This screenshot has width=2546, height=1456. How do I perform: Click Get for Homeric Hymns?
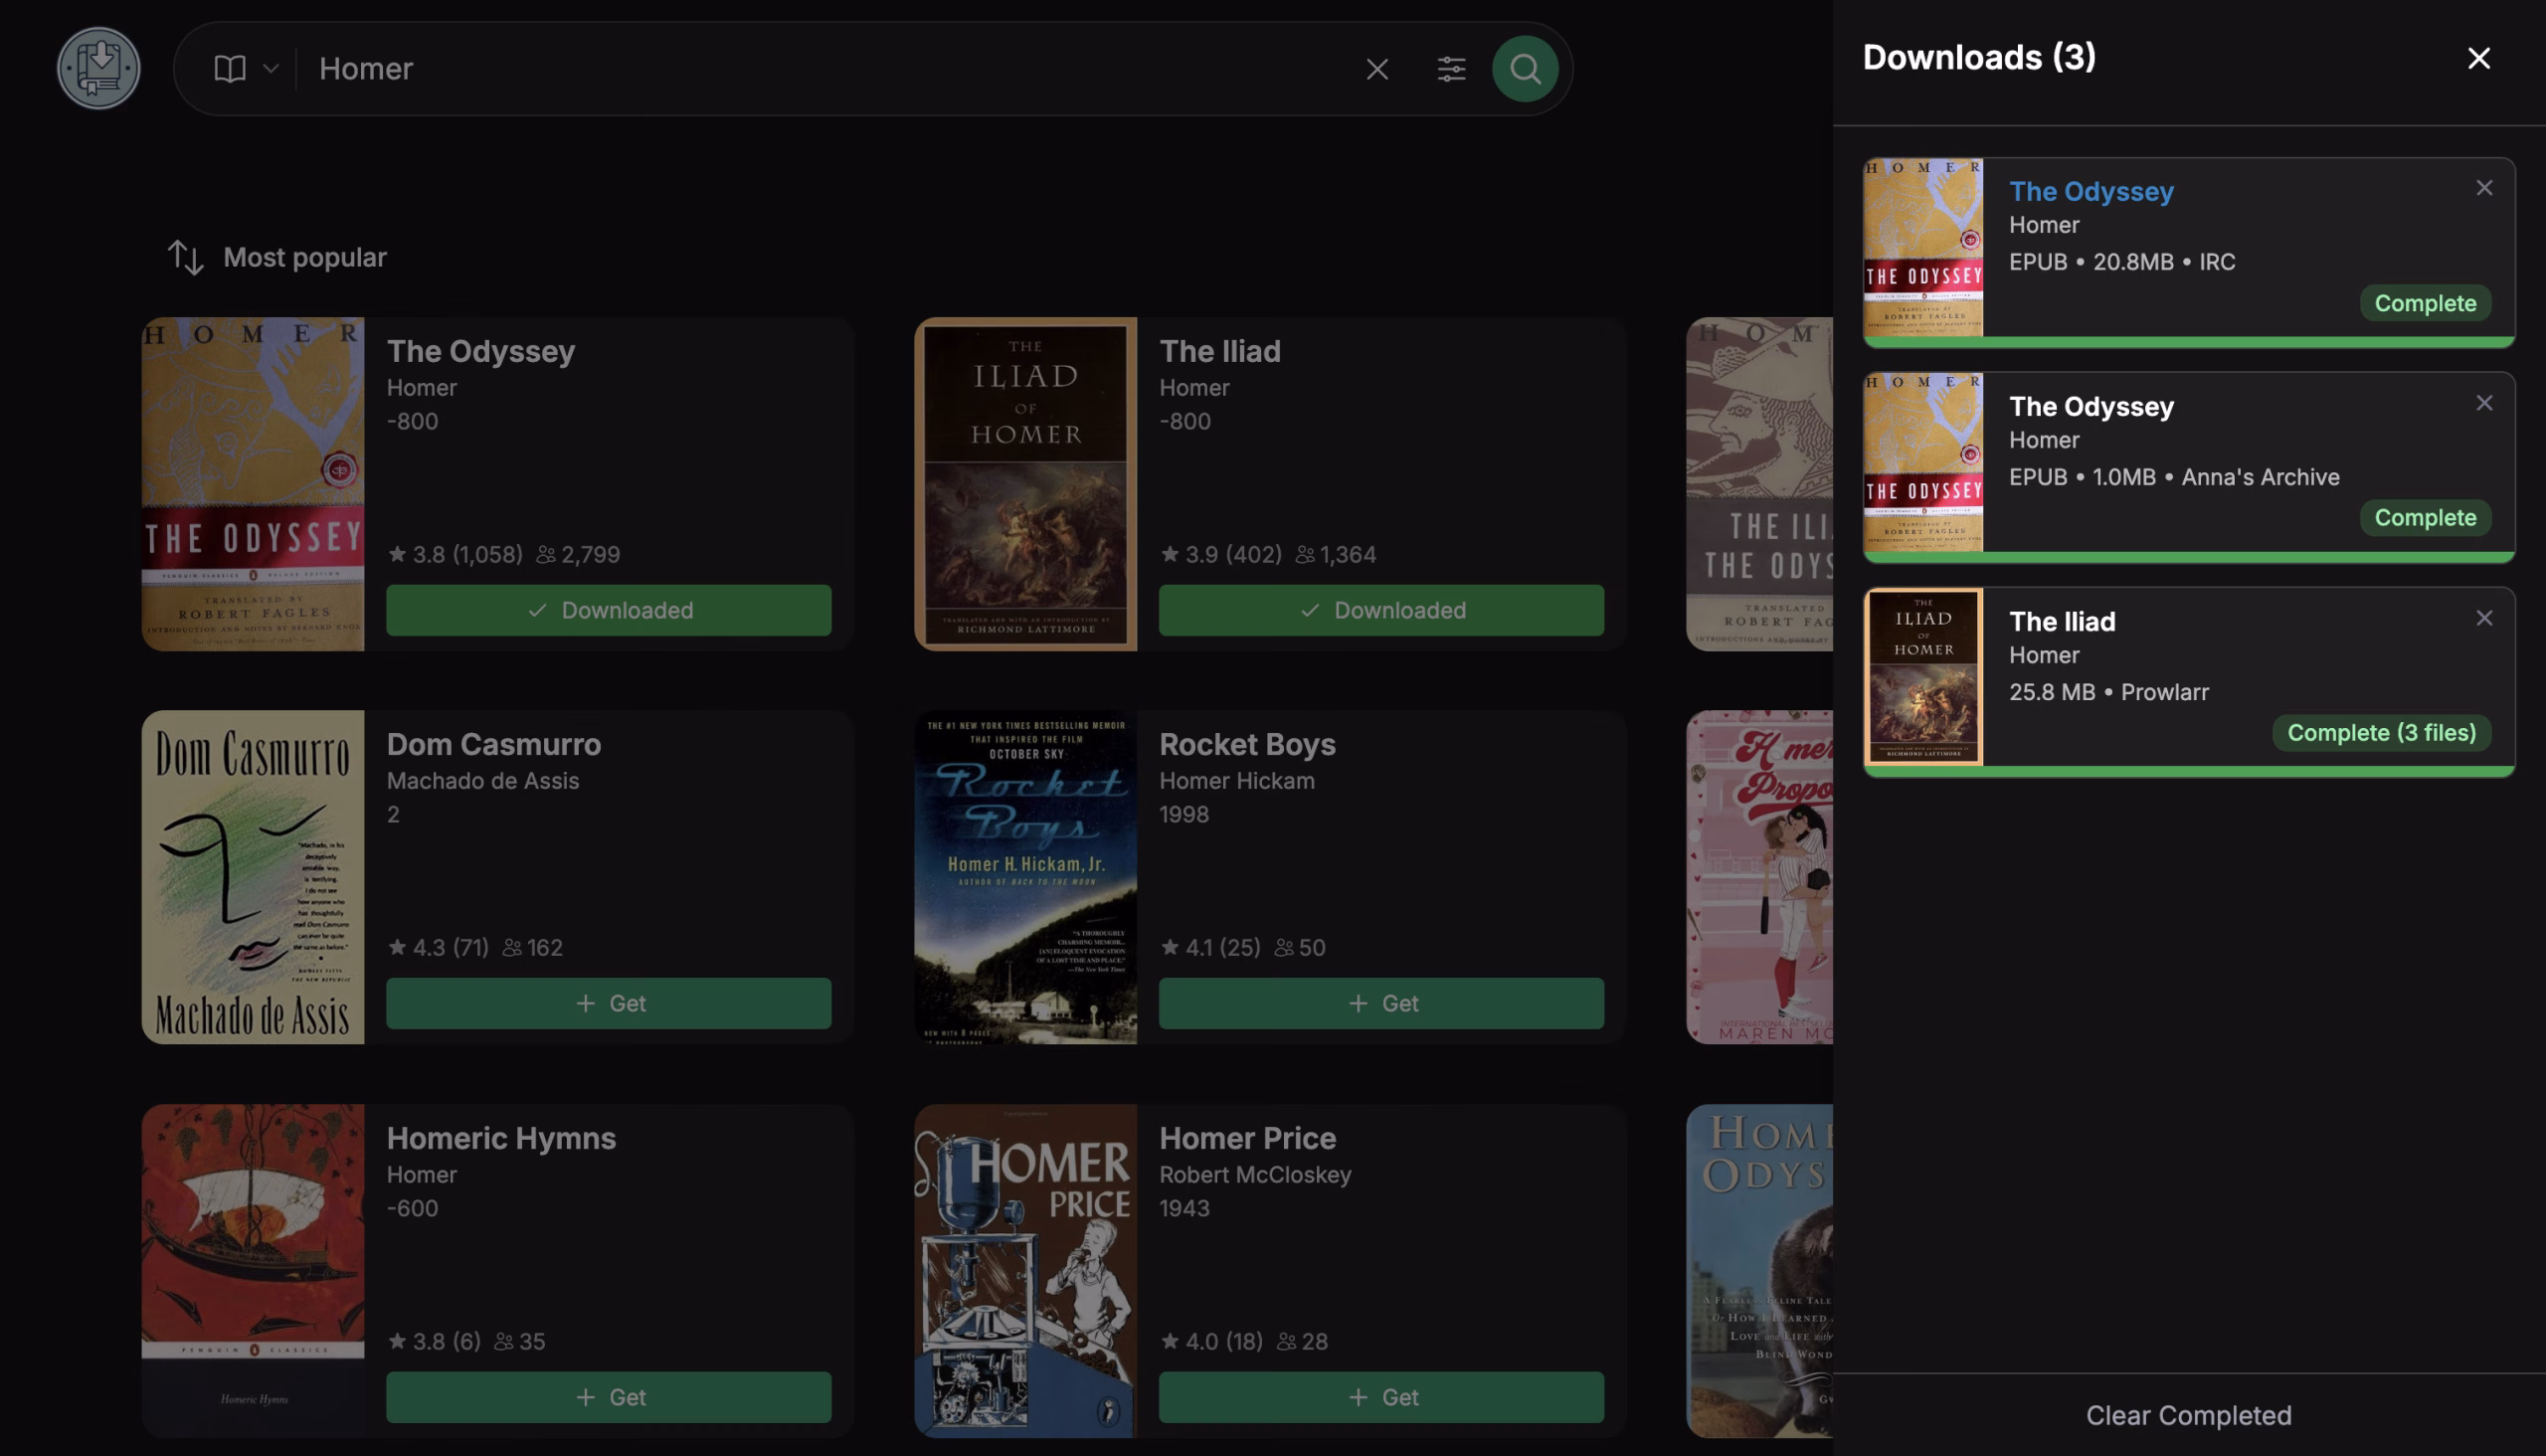click(x=608, y=1397)
